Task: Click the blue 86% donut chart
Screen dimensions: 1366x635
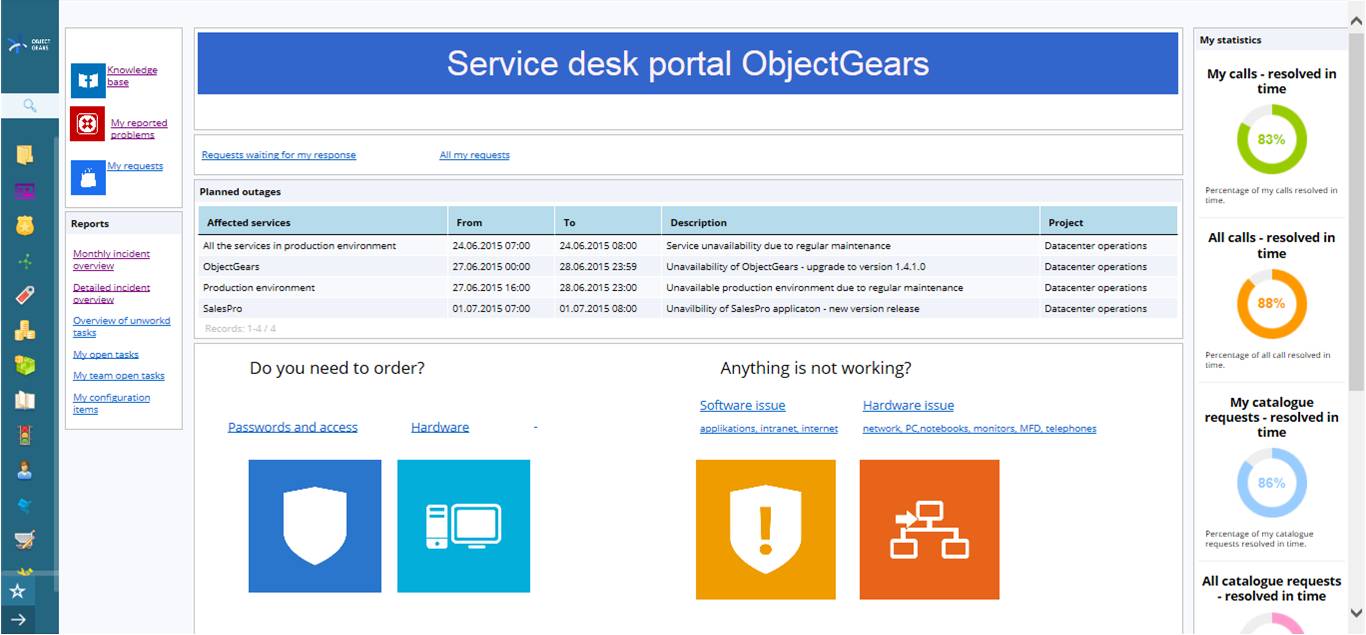Action: [1271, 483]
